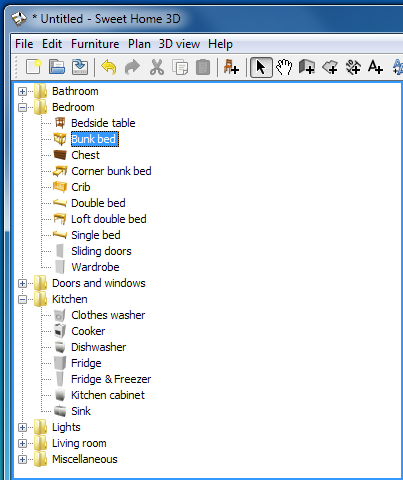
Task: Open the Furniture menu
Action: point(95,44)
